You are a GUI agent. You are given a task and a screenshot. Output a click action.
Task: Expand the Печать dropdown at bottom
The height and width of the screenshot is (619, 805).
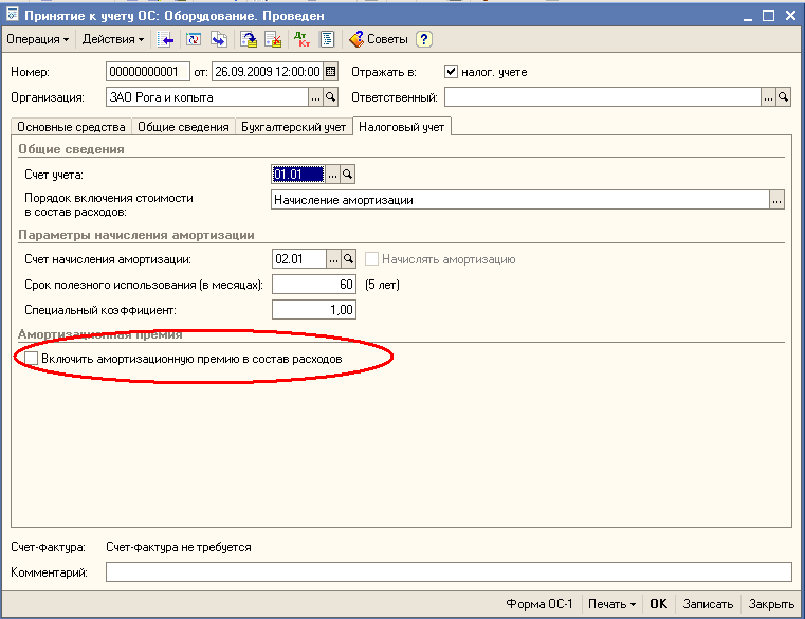tap(613, 604)
